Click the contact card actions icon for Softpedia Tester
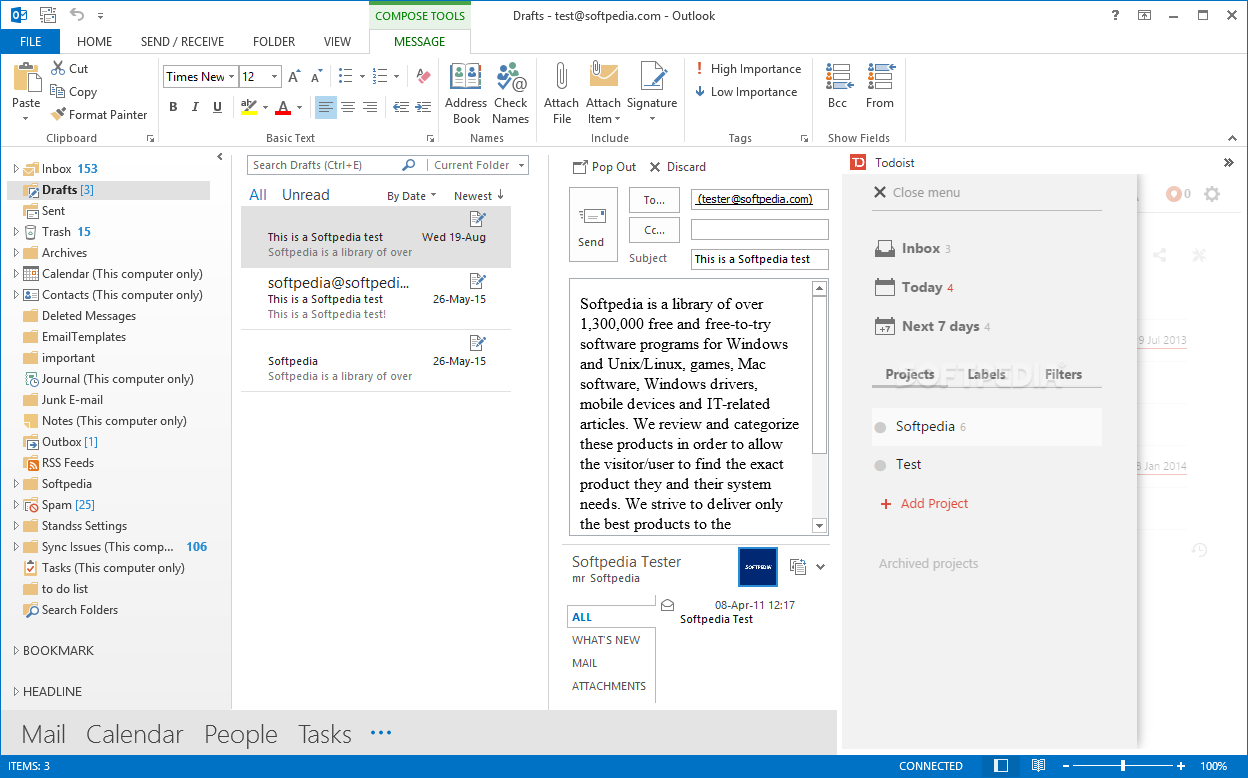Screen dimensions: 1248x778 [x=797, y=567]
